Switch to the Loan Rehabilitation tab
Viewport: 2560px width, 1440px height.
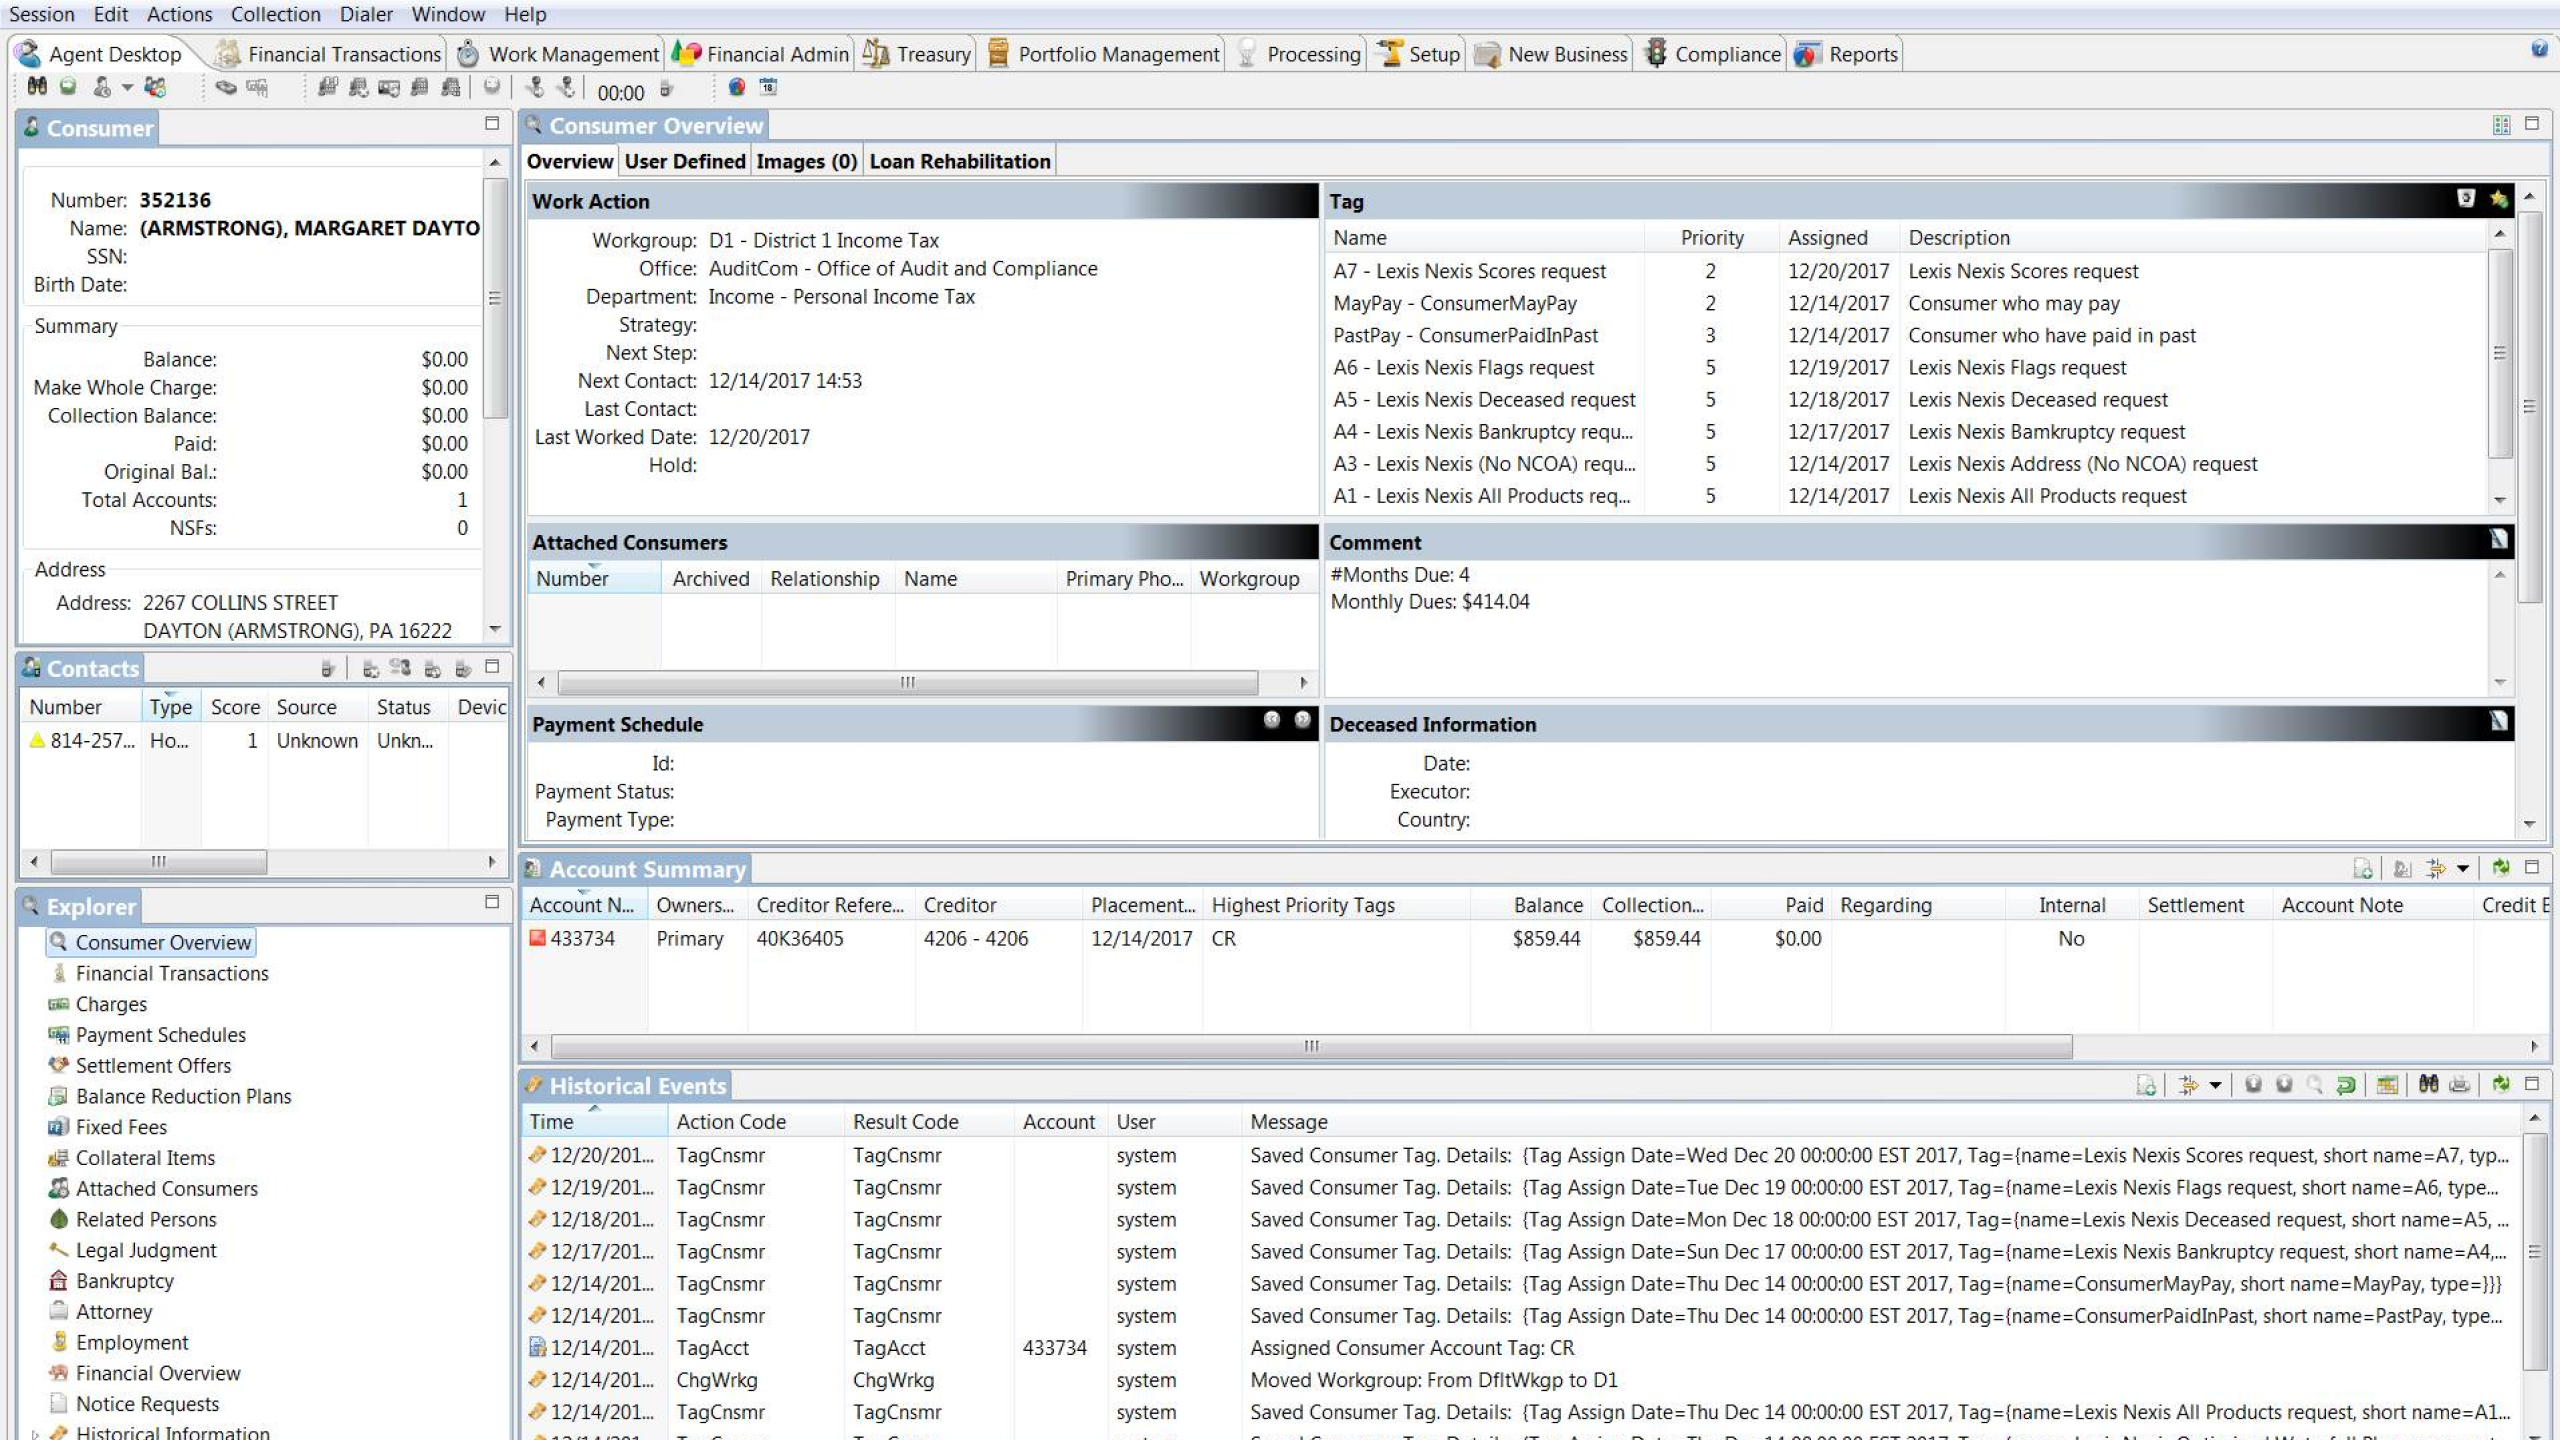[x=959, y=161]
